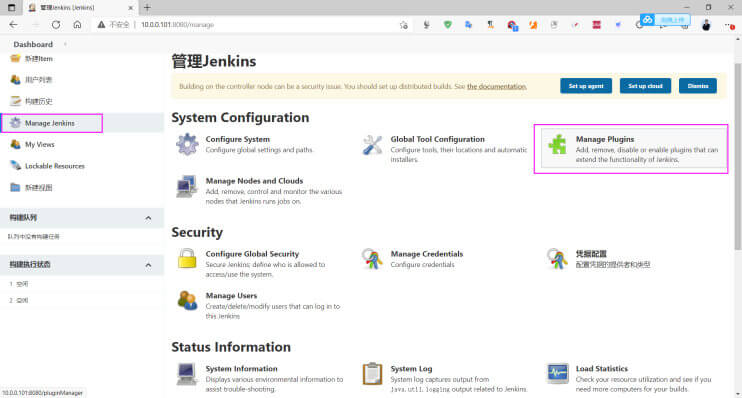Open My Views in the sidebar

pos(40,144)
